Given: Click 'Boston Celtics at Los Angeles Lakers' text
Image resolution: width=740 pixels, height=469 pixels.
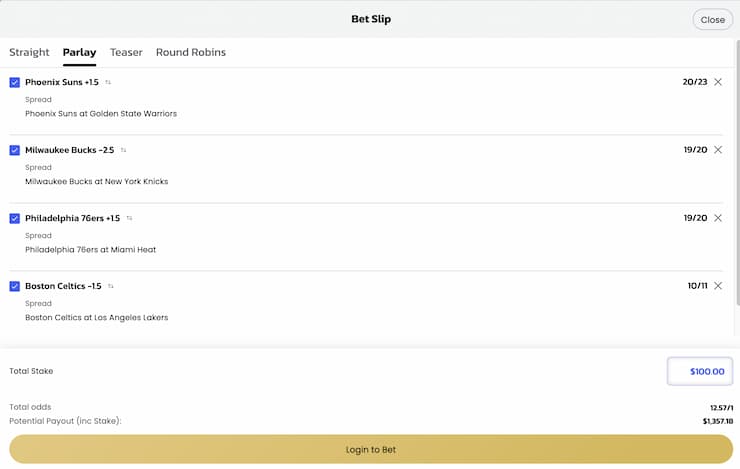Looking at the screenshot, I should point(96,318).
